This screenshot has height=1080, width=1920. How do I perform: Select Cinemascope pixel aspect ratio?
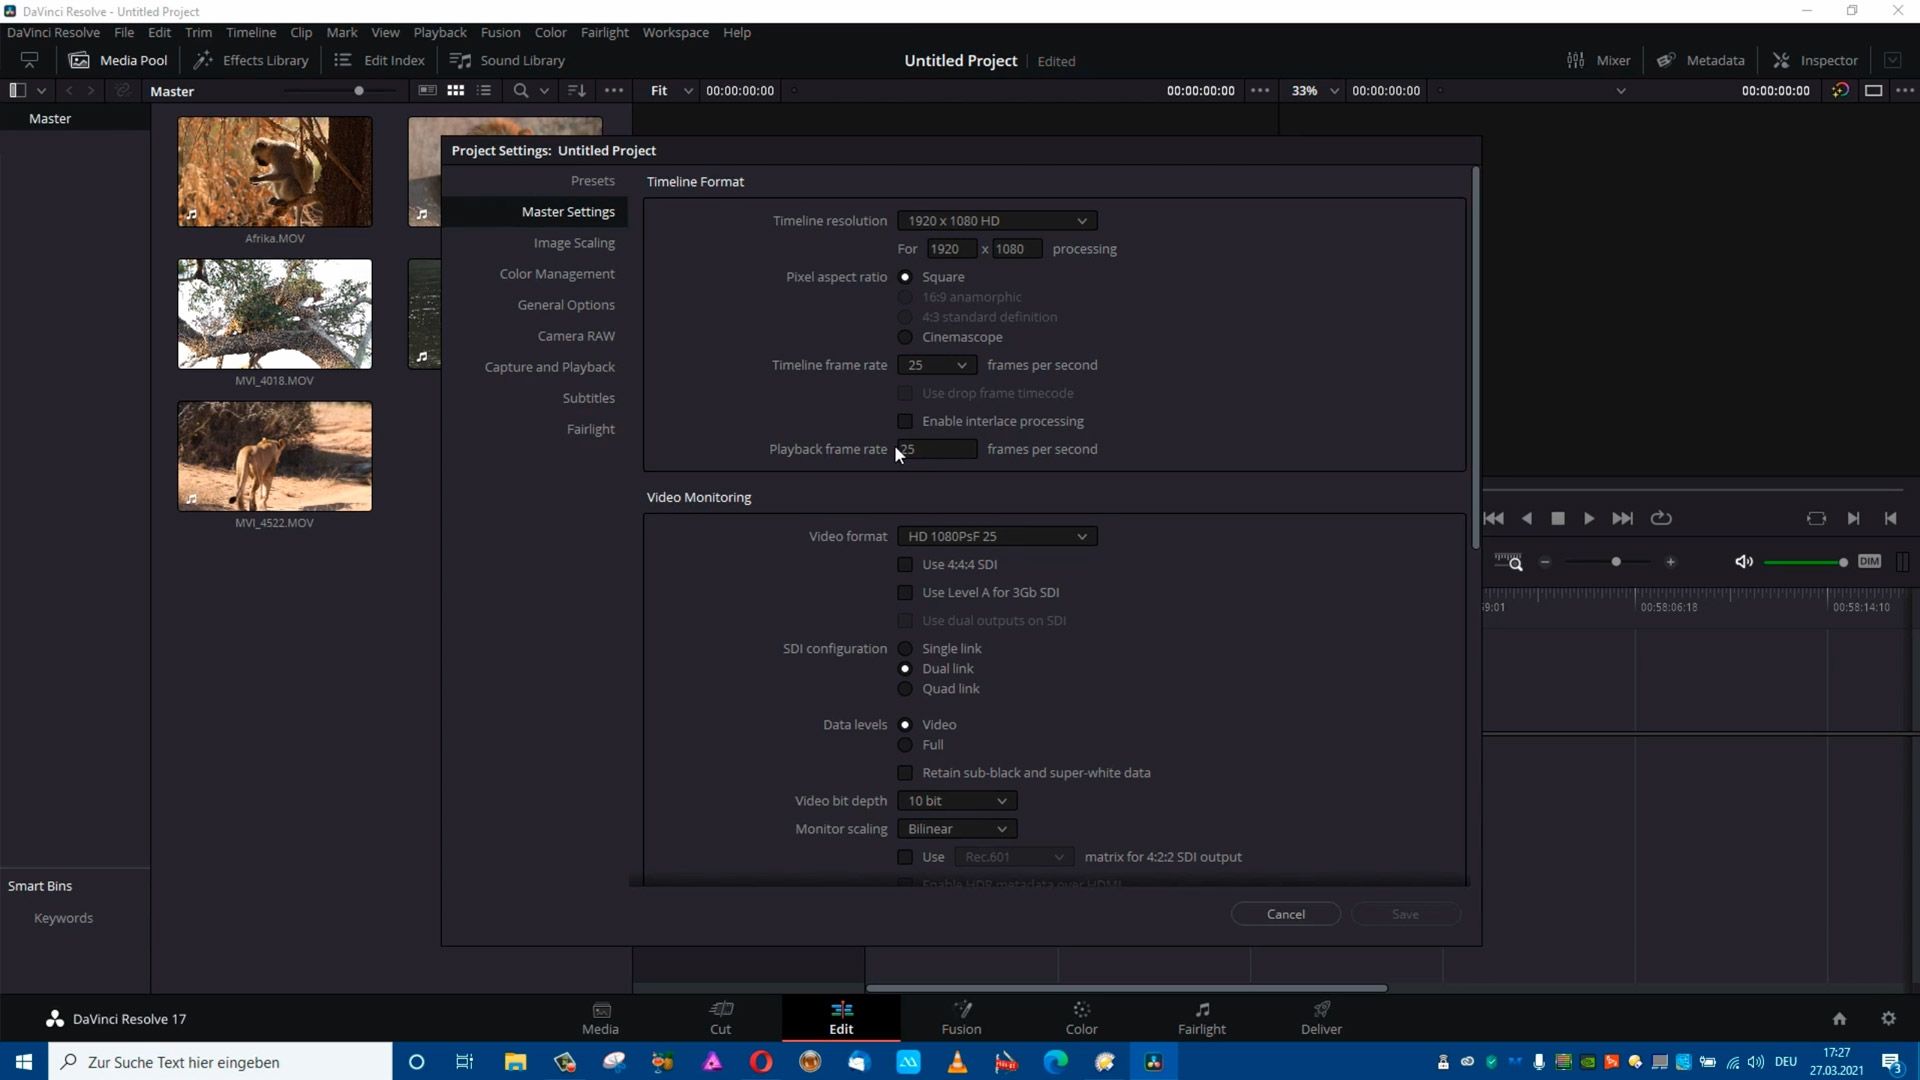905,337
